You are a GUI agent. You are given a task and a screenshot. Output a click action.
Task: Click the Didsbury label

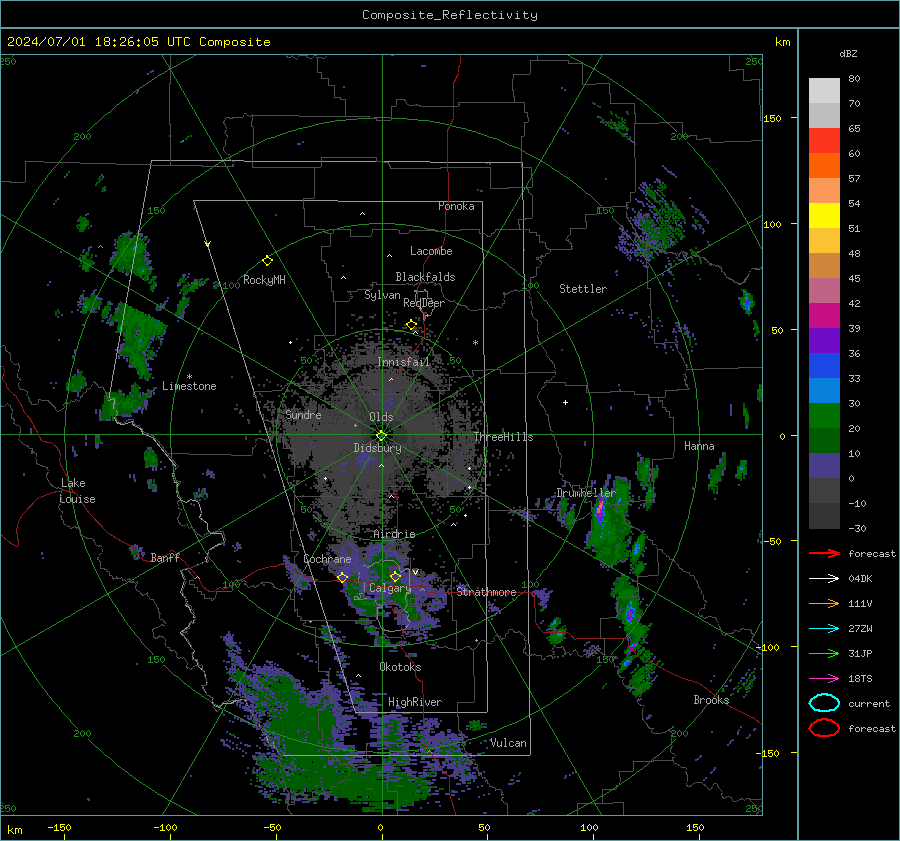pos(378,448)
